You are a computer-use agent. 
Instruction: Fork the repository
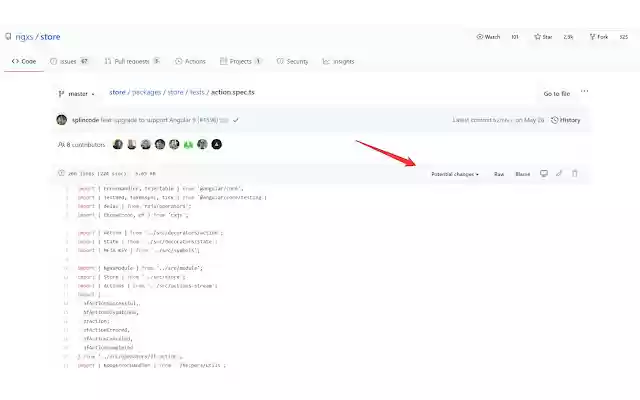tap(599, 37)
